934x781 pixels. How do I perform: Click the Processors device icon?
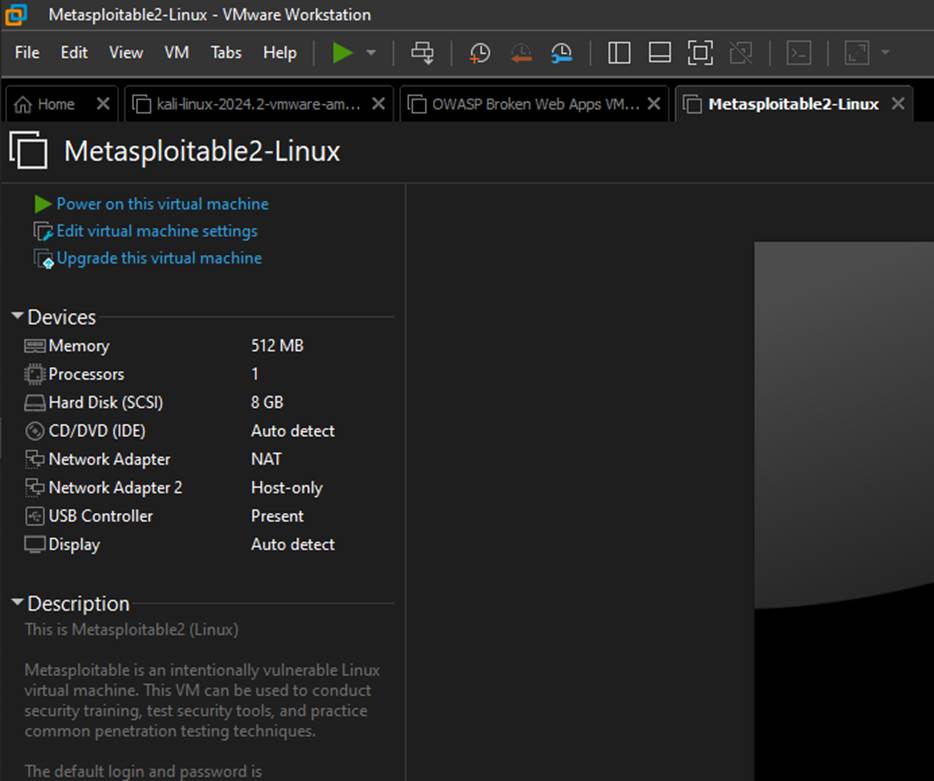point(35,374)
